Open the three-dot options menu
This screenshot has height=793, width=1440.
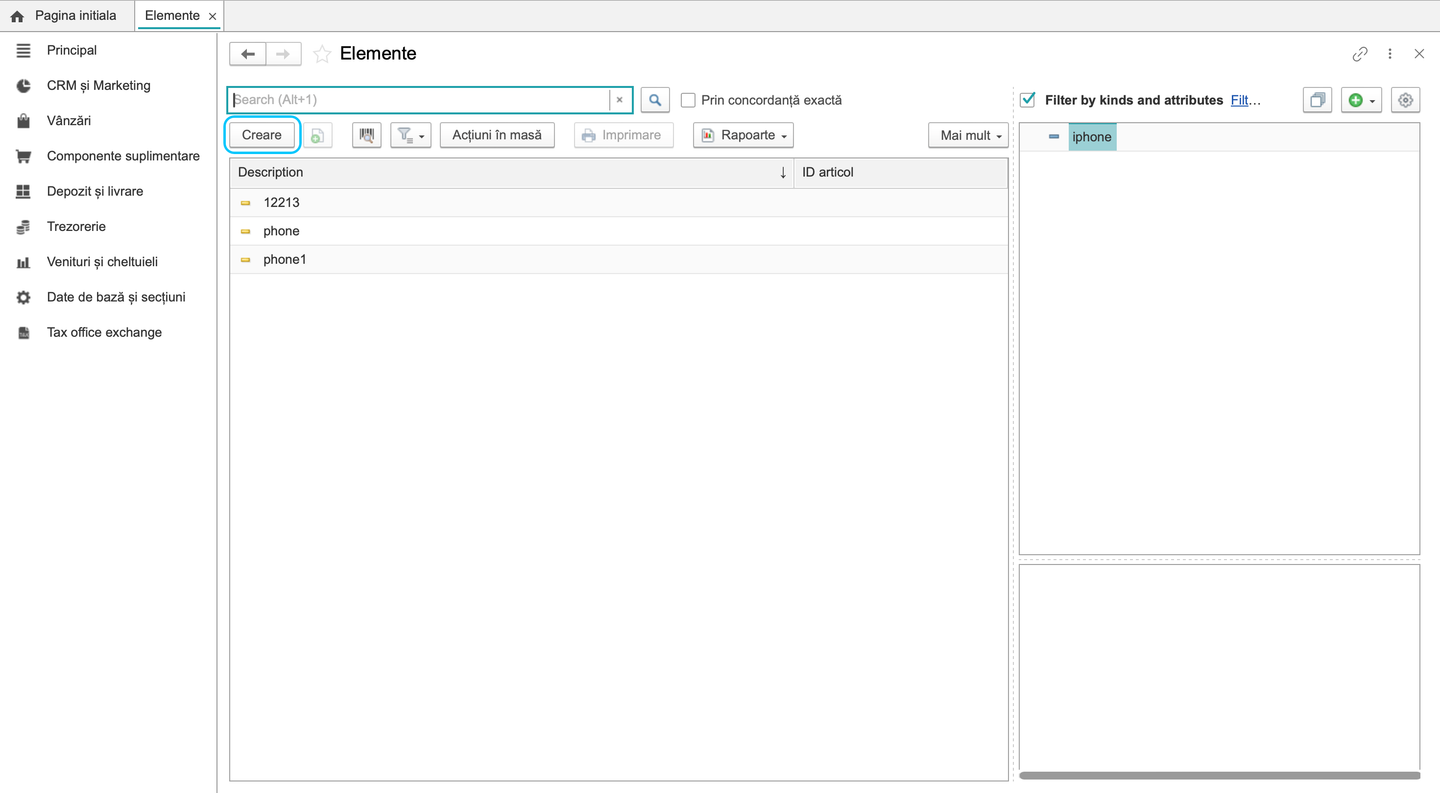click(1390, 54)
